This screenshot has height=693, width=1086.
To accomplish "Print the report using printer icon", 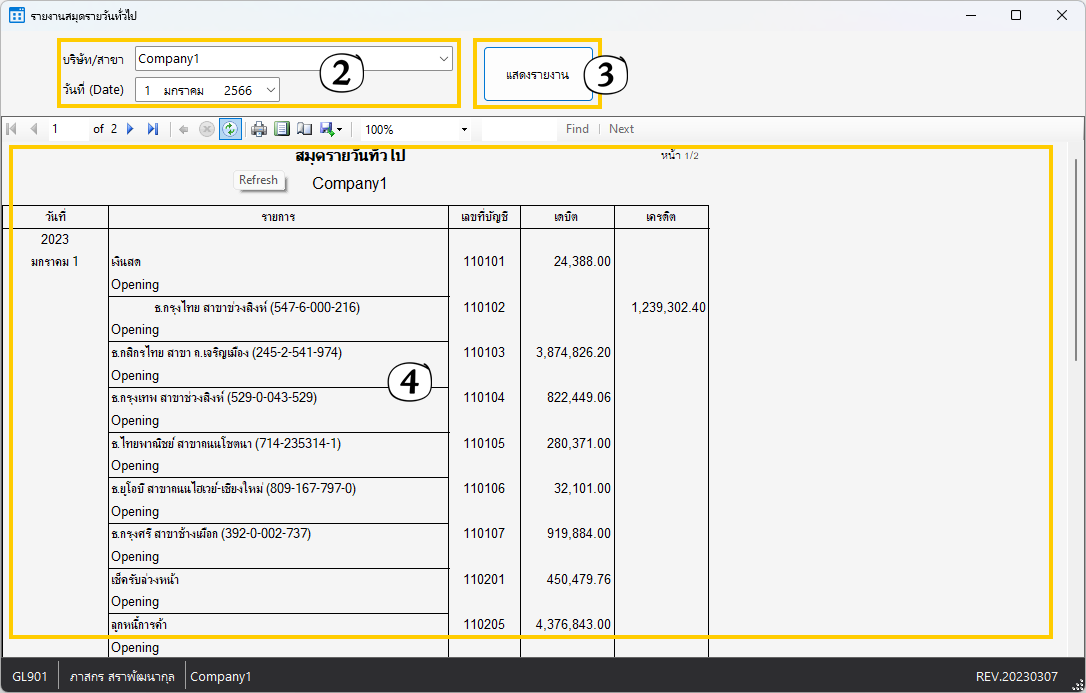I will pyautogui.click(x=259, y=129).
